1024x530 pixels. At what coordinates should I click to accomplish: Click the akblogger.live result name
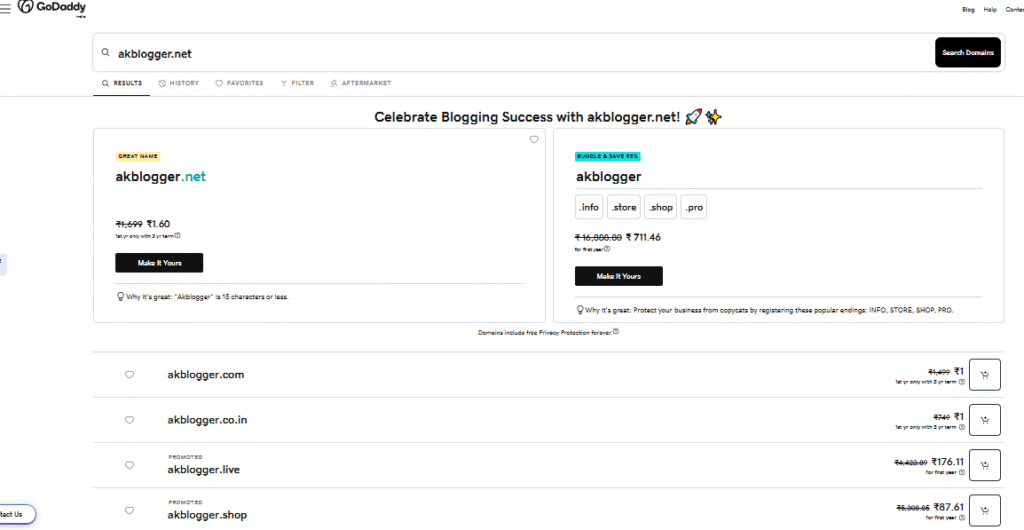[203, 469]
